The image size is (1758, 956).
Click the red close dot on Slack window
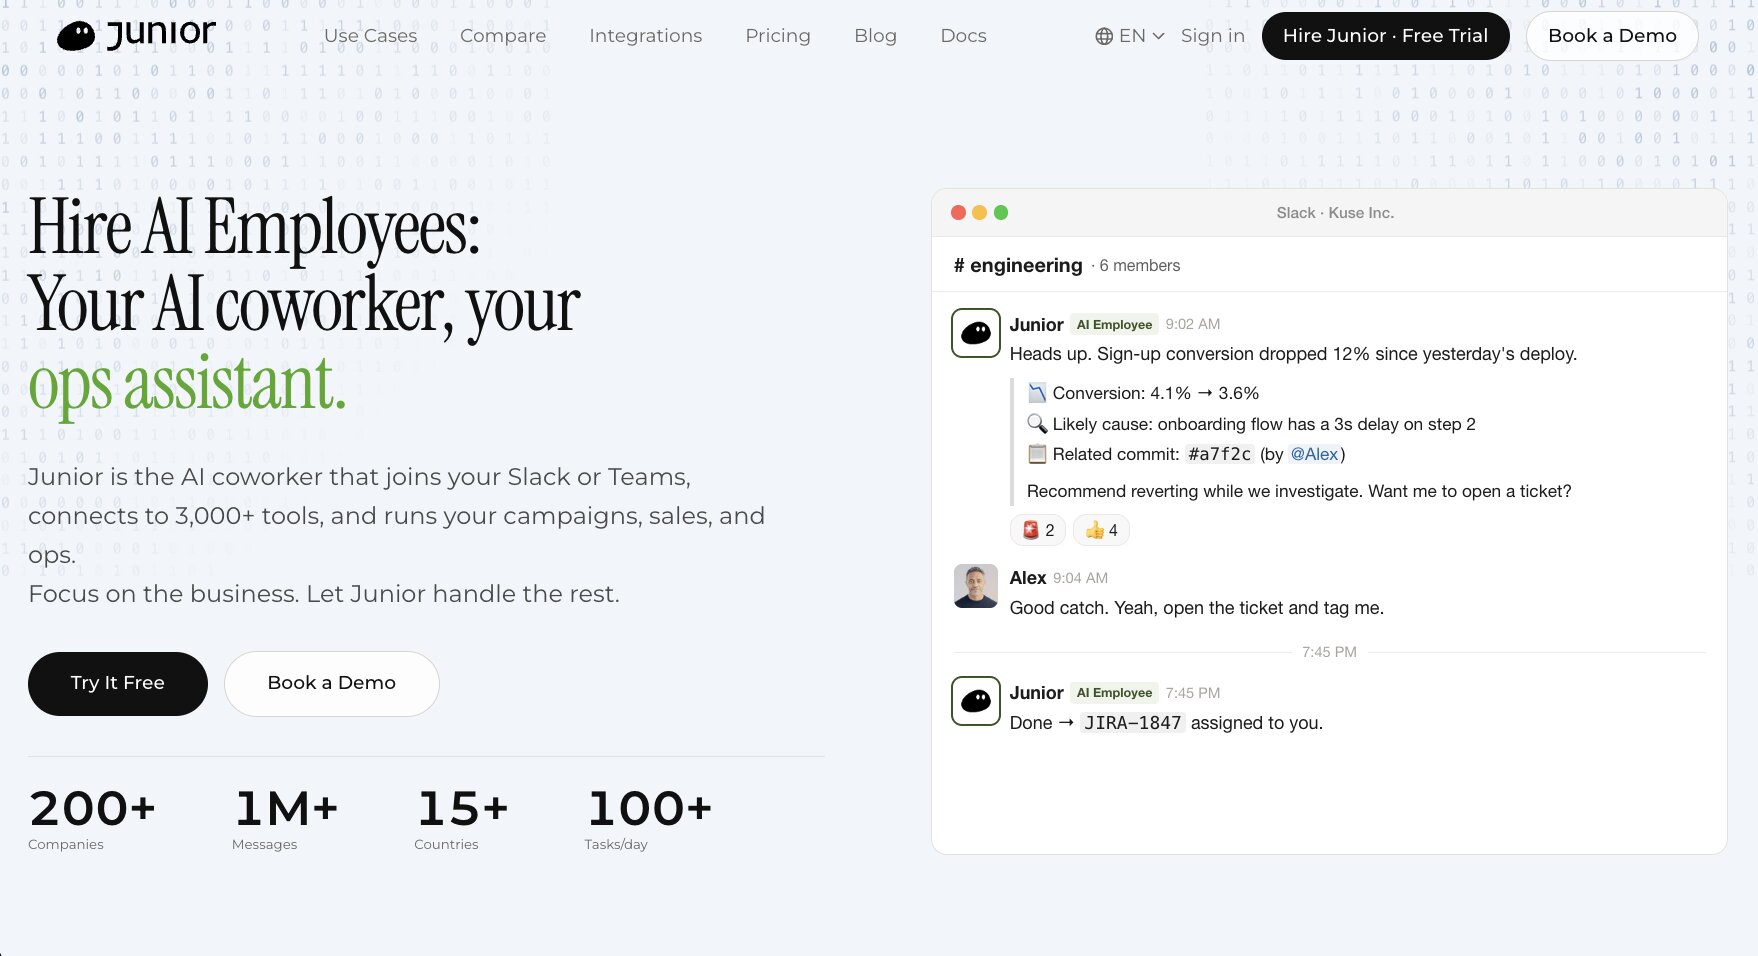pos(958,212)
